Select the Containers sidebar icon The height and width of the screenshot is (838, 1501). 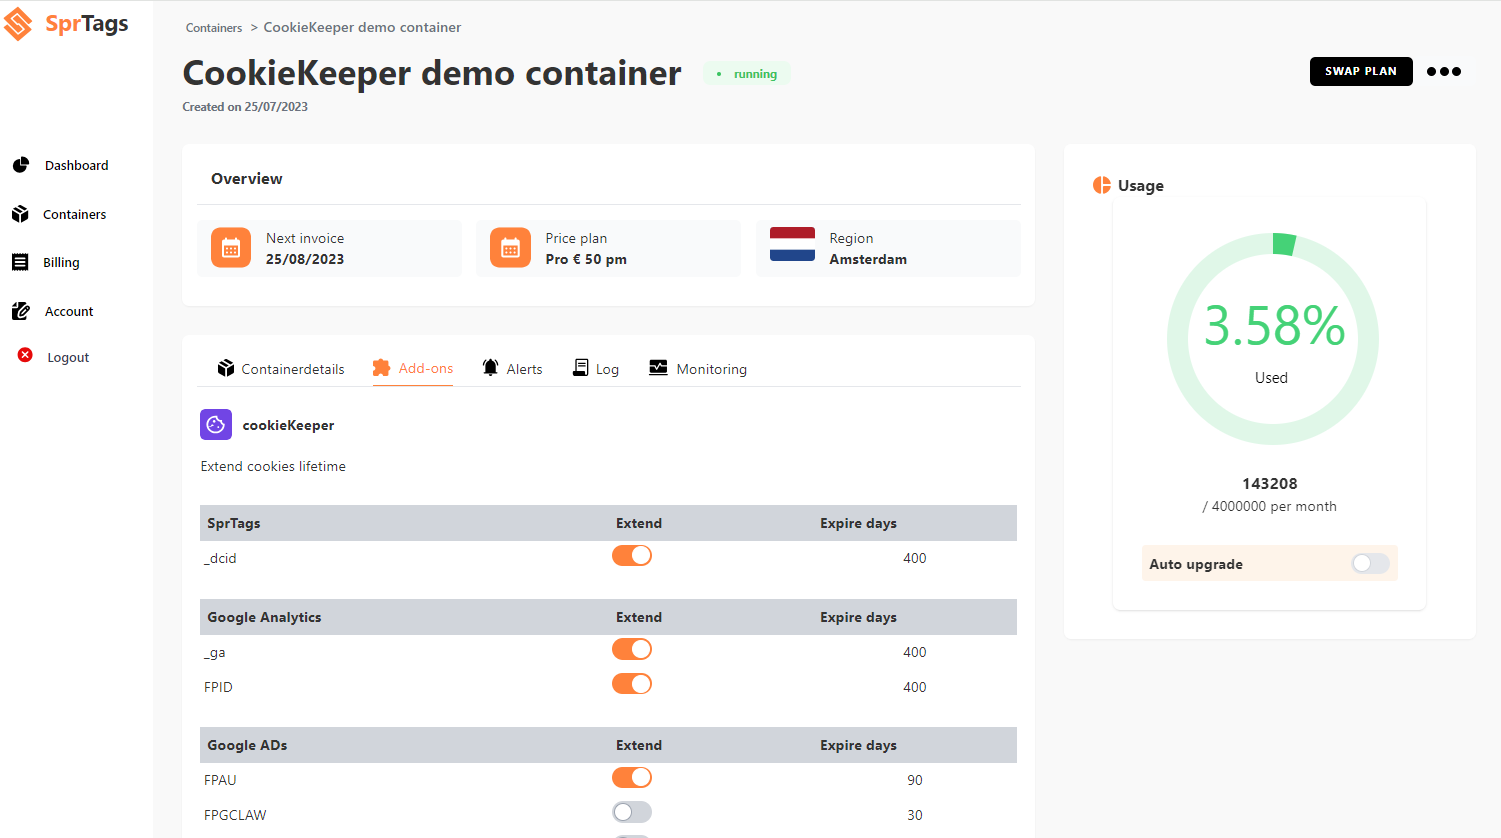[21, 213]
